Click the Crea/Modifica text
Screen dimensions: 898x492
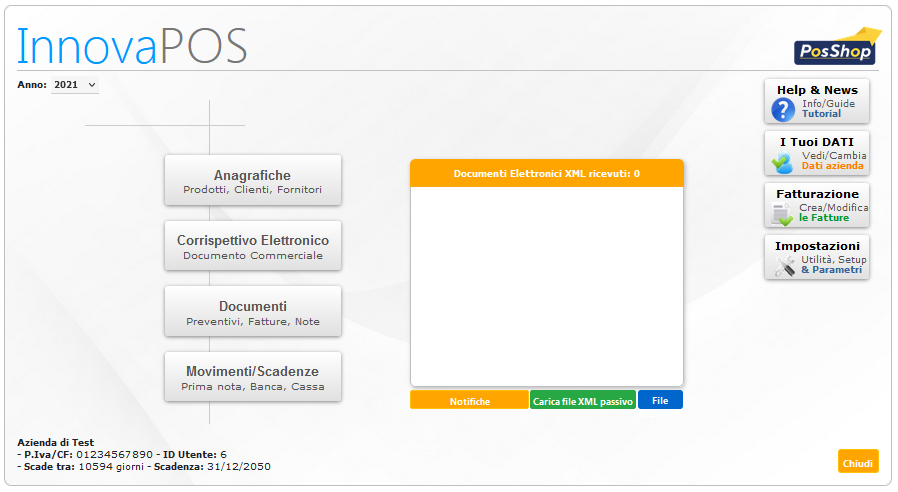[x=834, y=207]
